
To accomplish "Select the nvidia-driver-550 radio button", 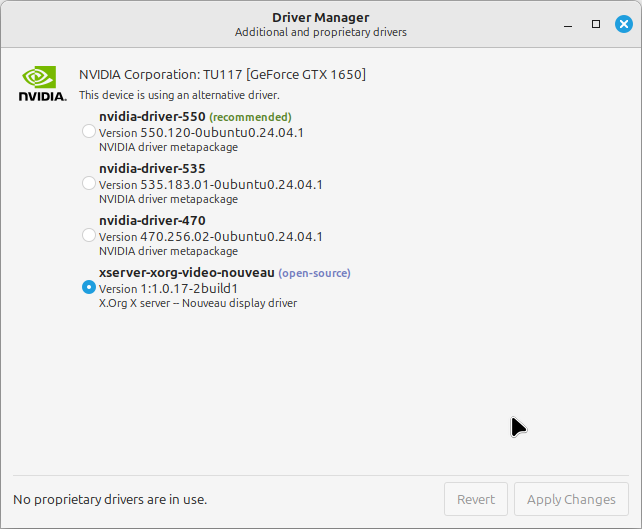I will click(x=89, y=131).
